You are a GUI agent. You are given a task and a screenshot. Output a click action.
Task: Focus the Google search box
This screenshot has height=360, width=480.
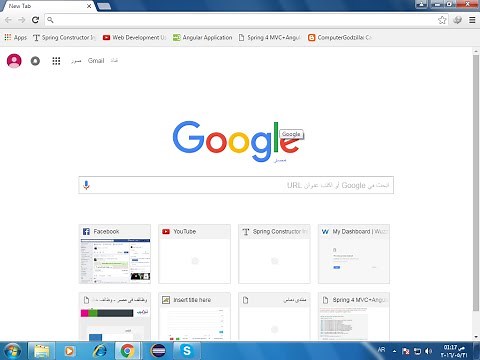click(236, 185)
